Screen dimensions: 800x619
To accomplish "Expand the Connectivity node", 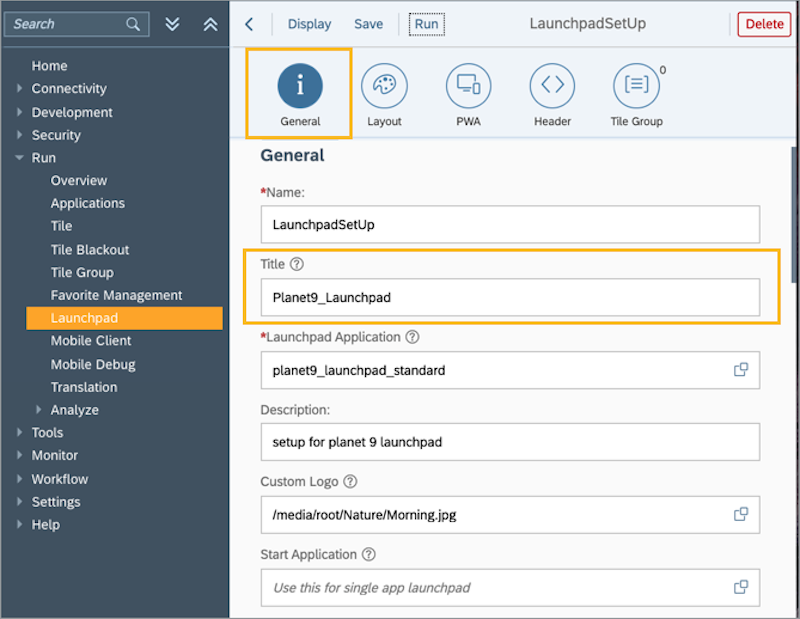I will tap(20, 88).
